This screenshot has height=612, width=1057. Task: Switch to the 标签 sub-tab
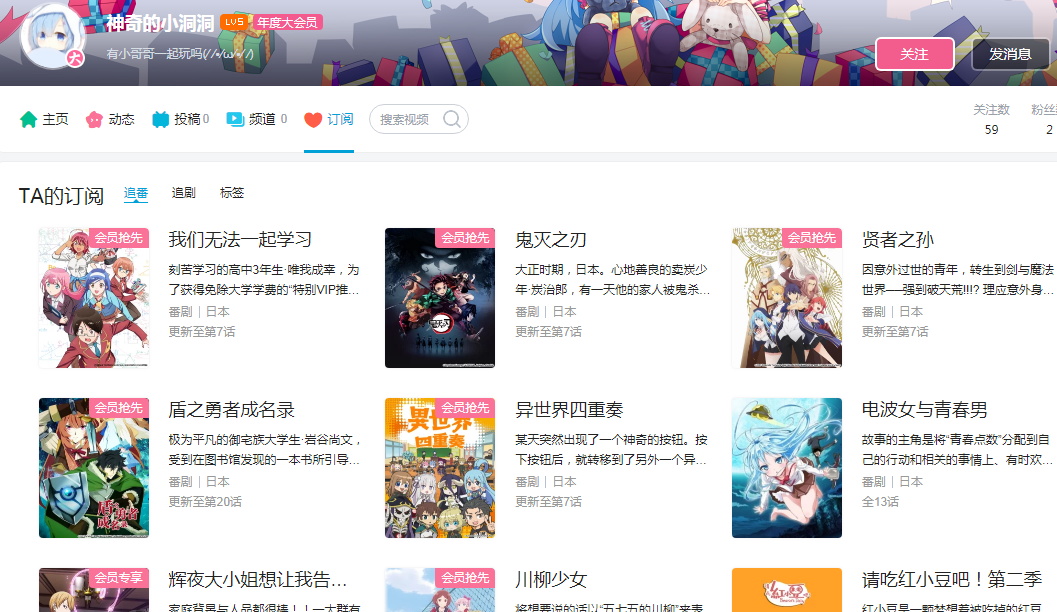click(x=232, y=193)
